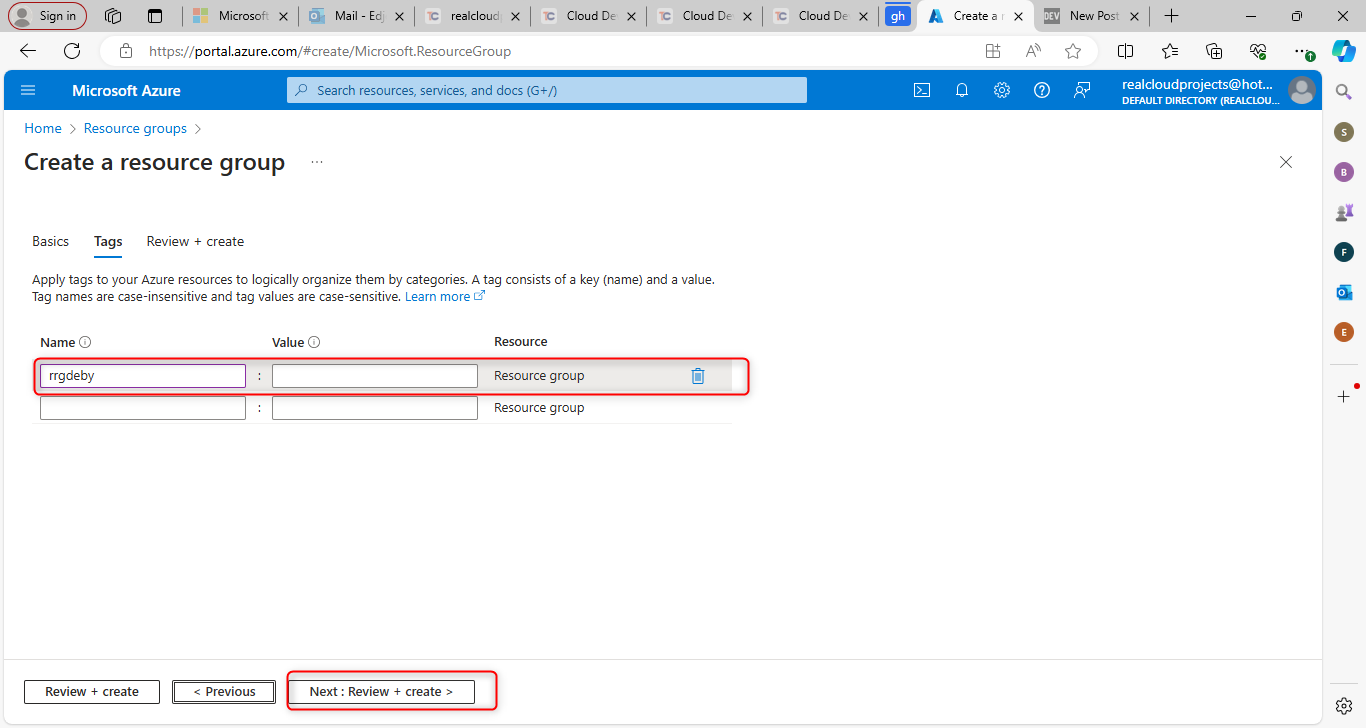1366x728 pixels.
Task: Open the F app in Edge sidebar
Action: tap(1344, 252)
